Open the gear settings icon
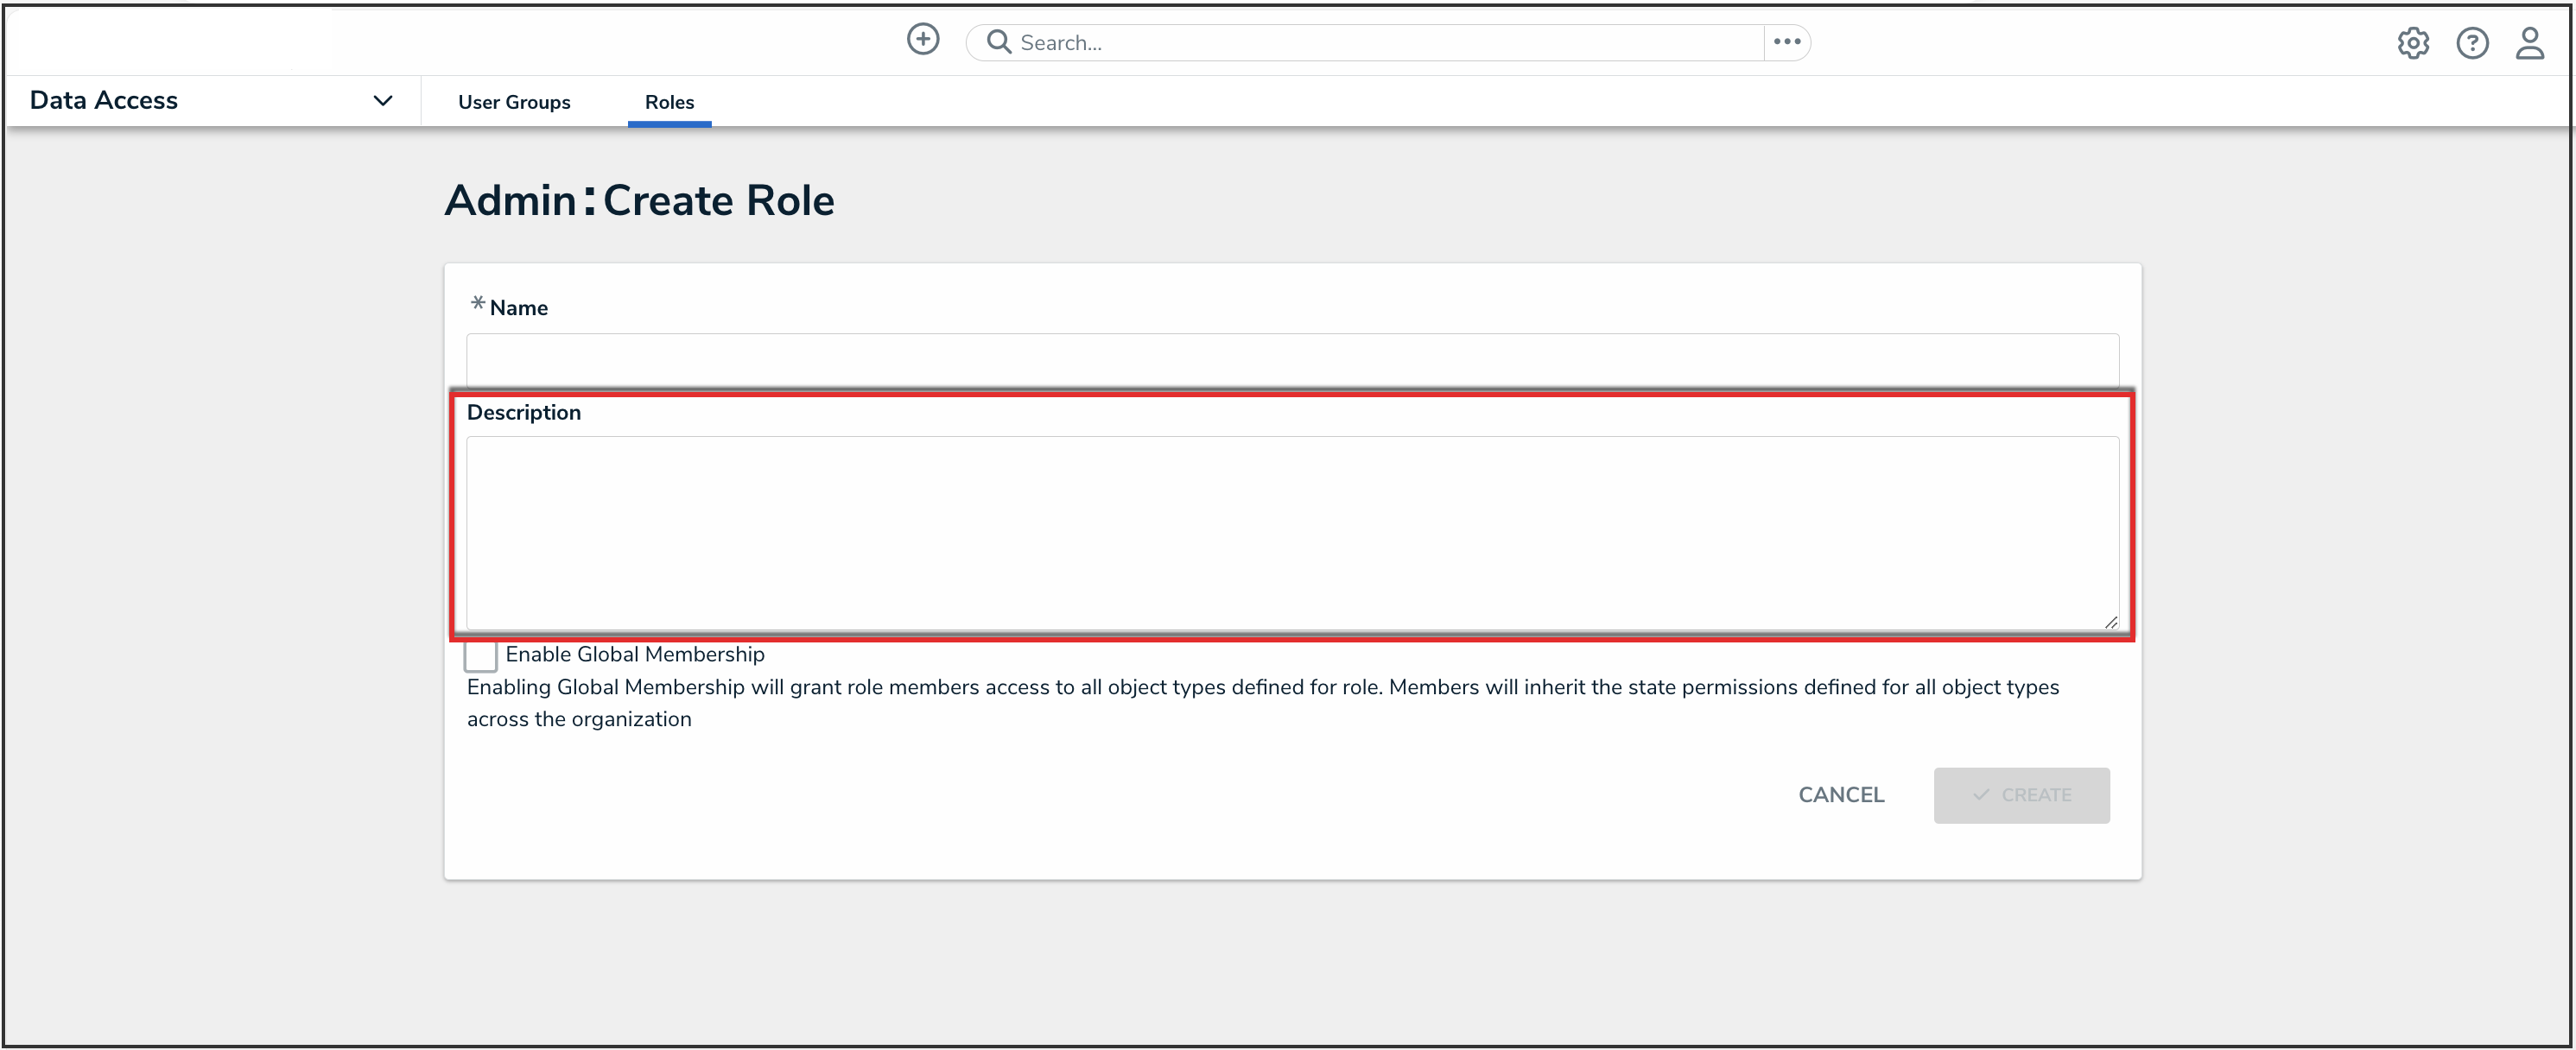2576x1050 pixels. (2412, 43)
